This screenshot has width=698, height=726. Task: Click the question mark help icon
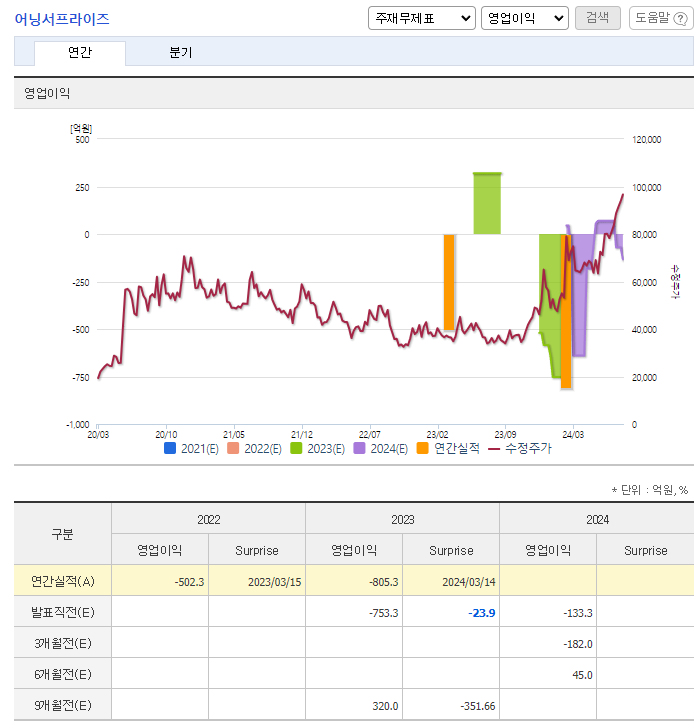pos(680,19)
